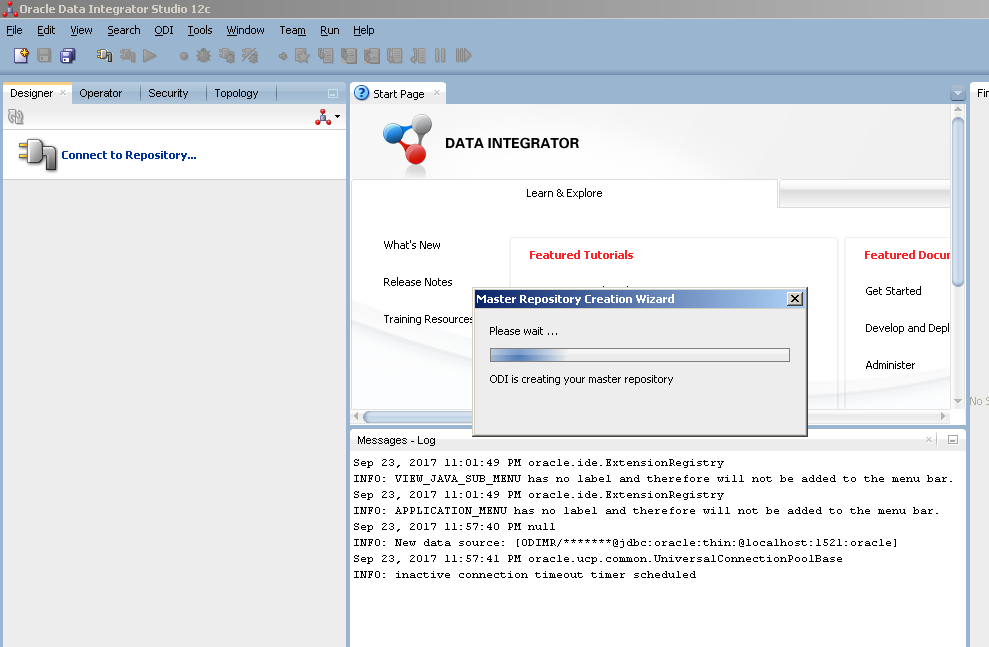
Task: Collapse the Messages - Log panel
Action: (951, 439)
